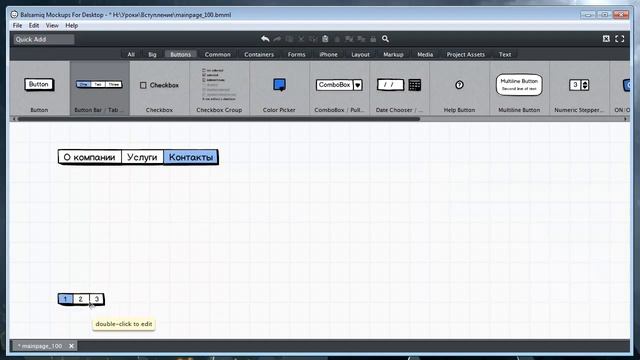Click the 'Контакты' button on the canvas
This screenshot has height=360, width=640.
(x=191, y=157)
